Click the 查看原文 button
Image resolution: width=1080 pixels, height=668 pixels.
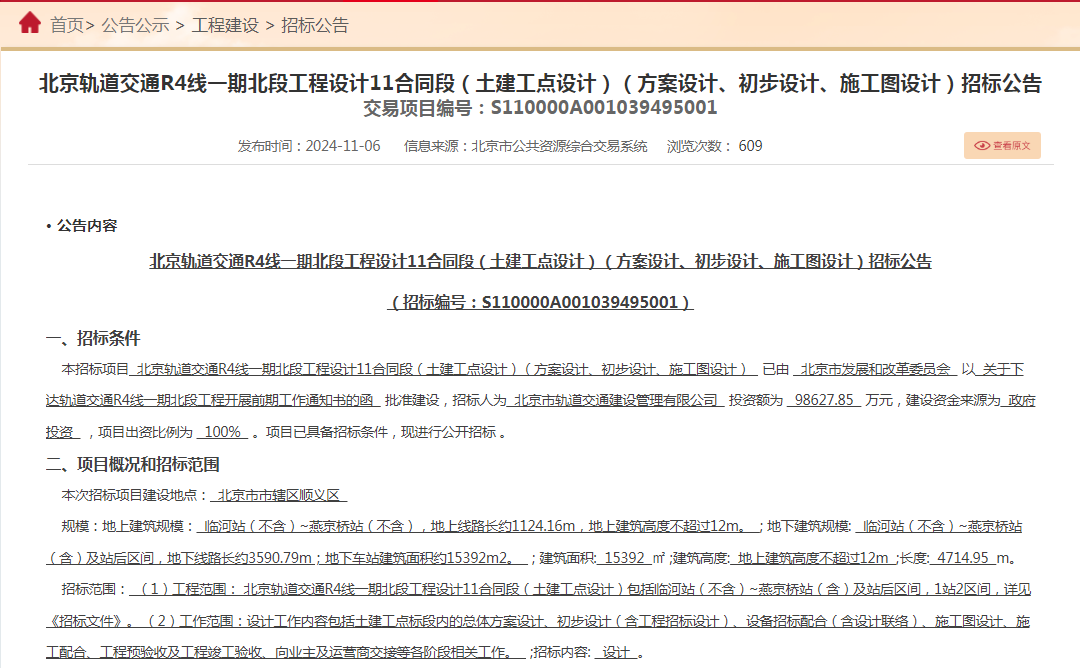[x=1002, y=146]
